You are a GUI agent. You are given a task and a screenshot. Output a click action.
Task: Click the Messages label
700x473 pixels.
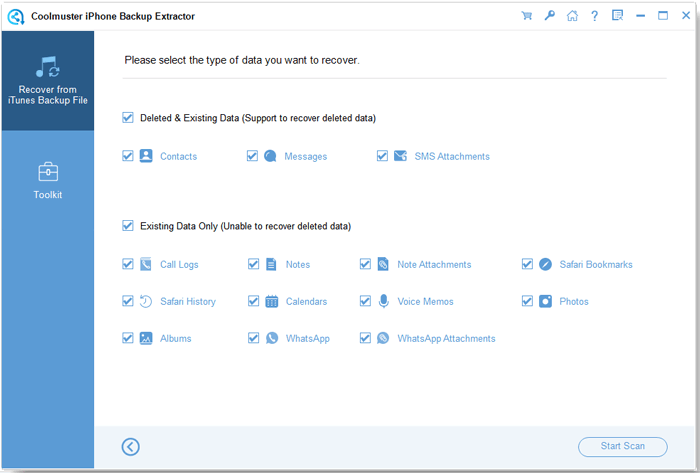pyautogui.click(x=306, y=156)
